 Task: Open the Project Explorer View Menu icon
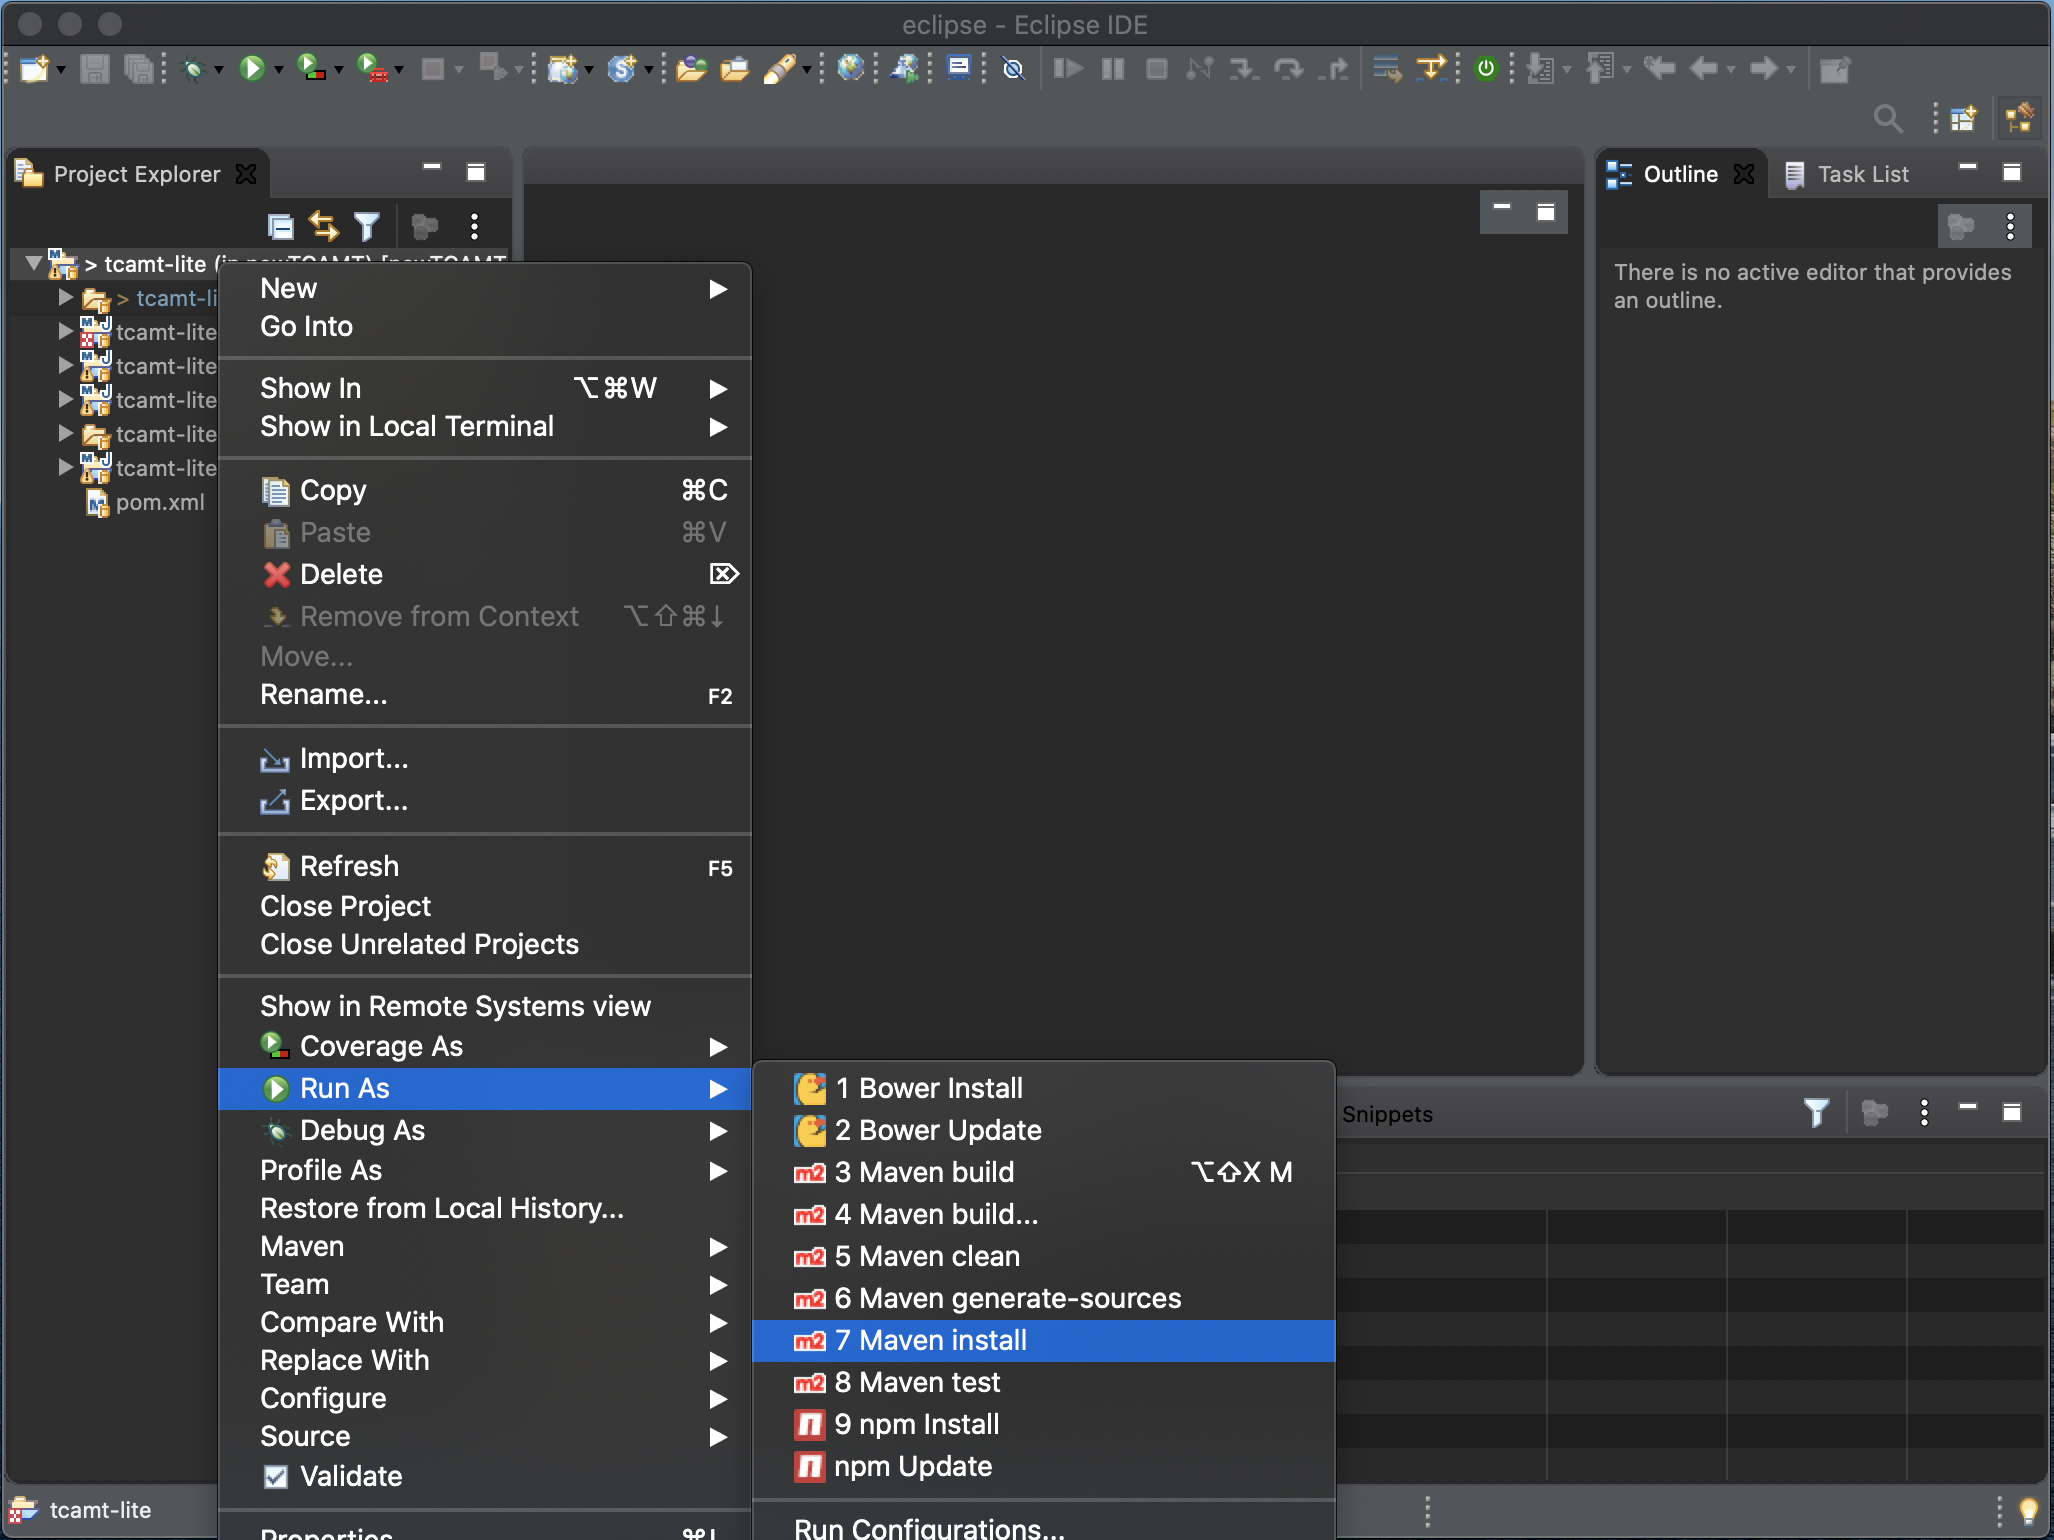474,227
